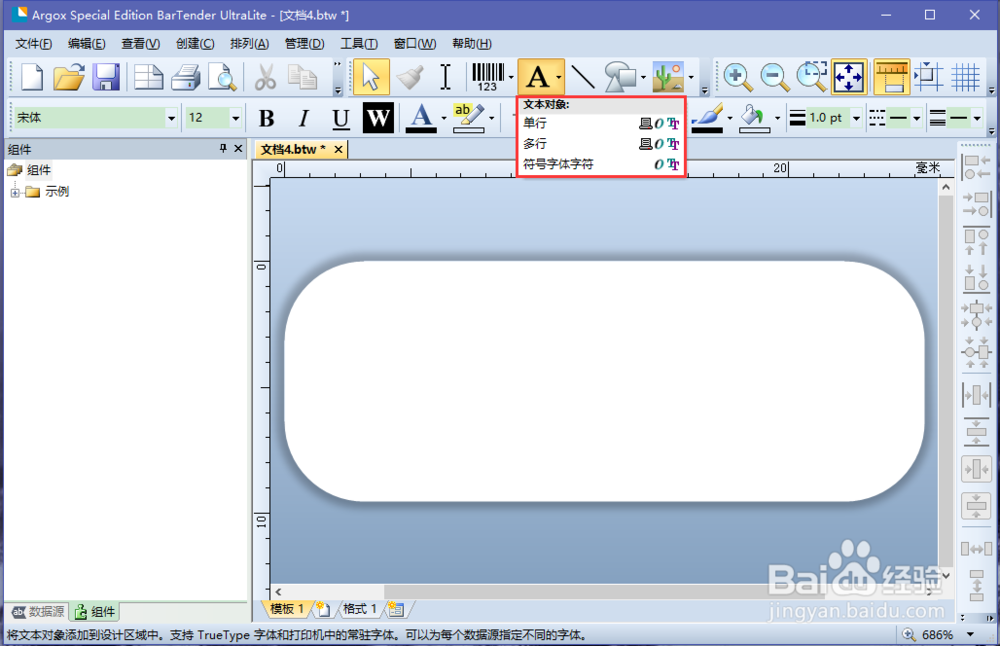Zoom to selection magnifier icon
The image size is (1000, 646).
(x=812, y=77)
